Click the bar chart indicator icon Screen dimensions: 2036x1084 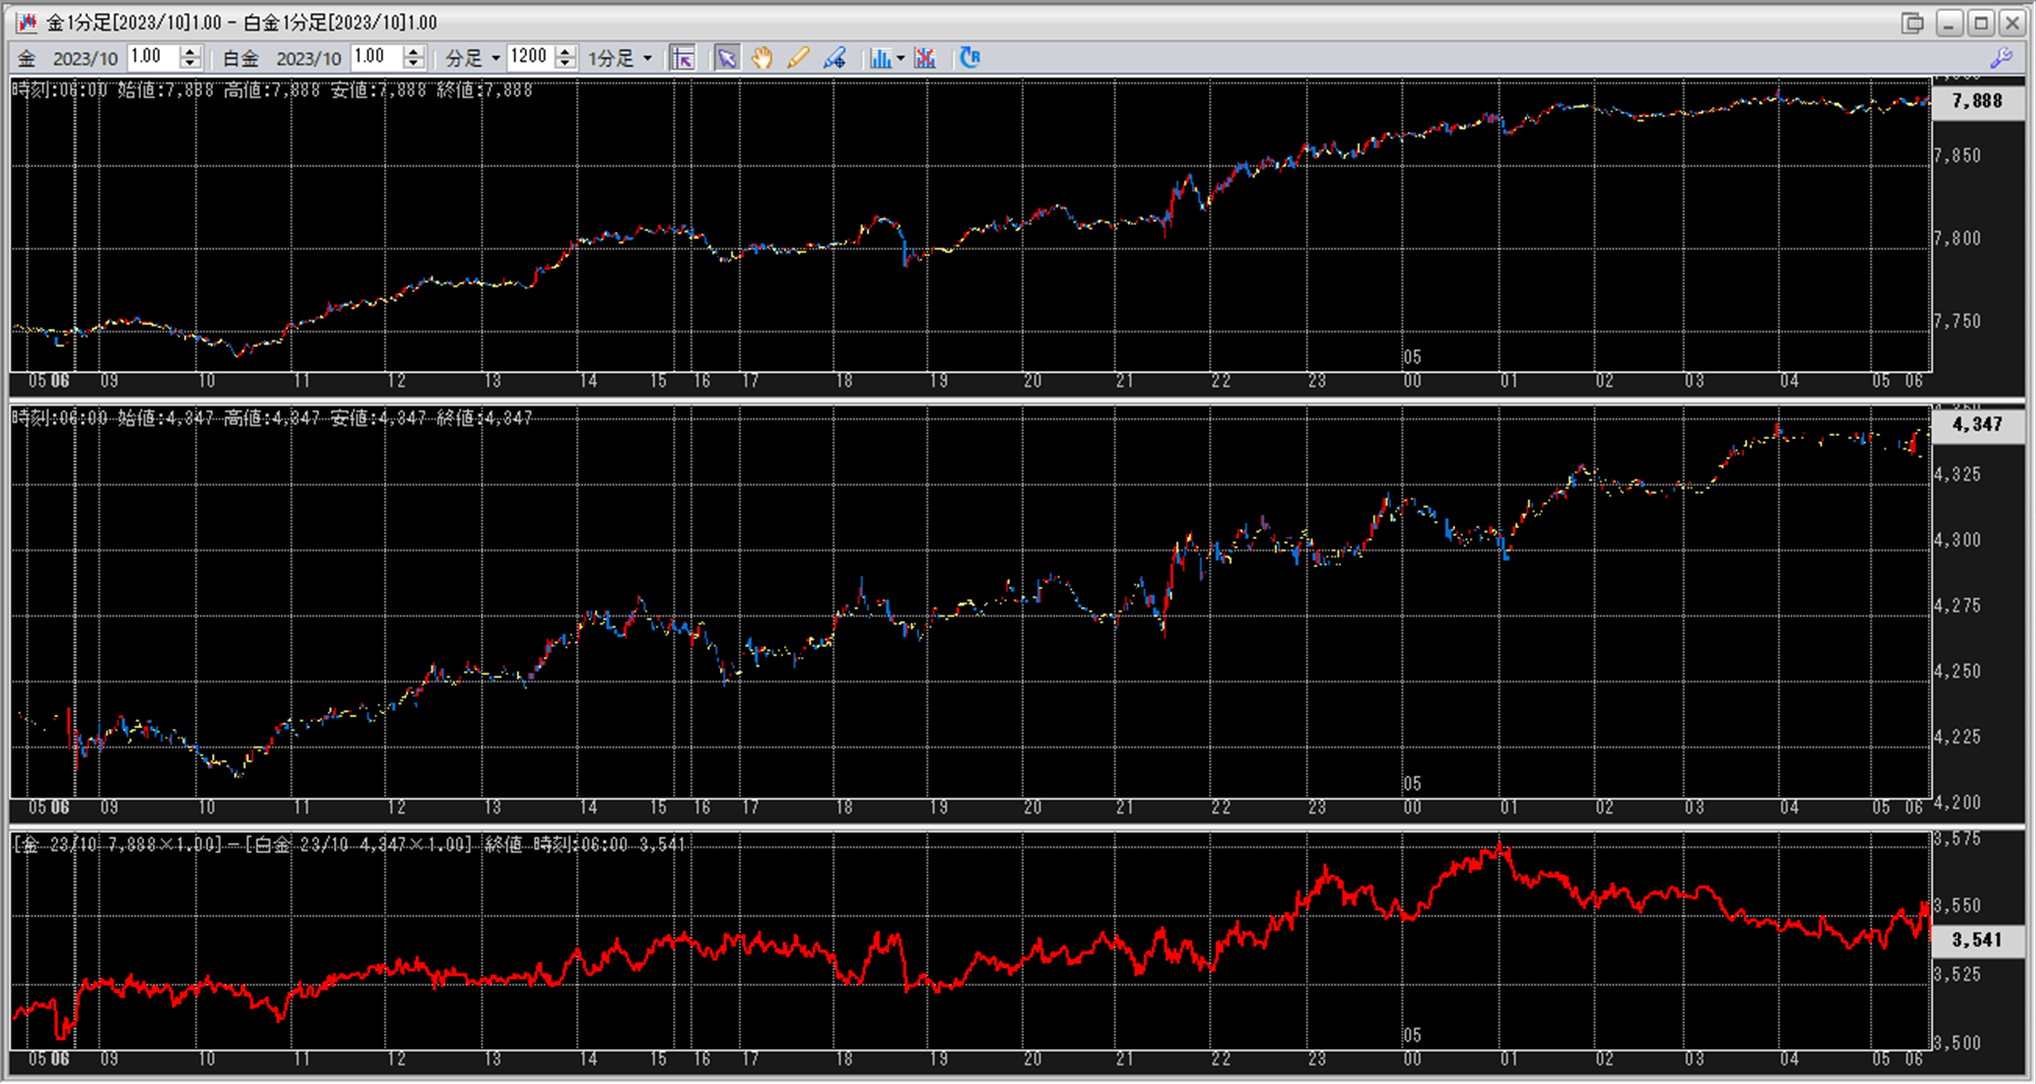[x=879, y=58]
